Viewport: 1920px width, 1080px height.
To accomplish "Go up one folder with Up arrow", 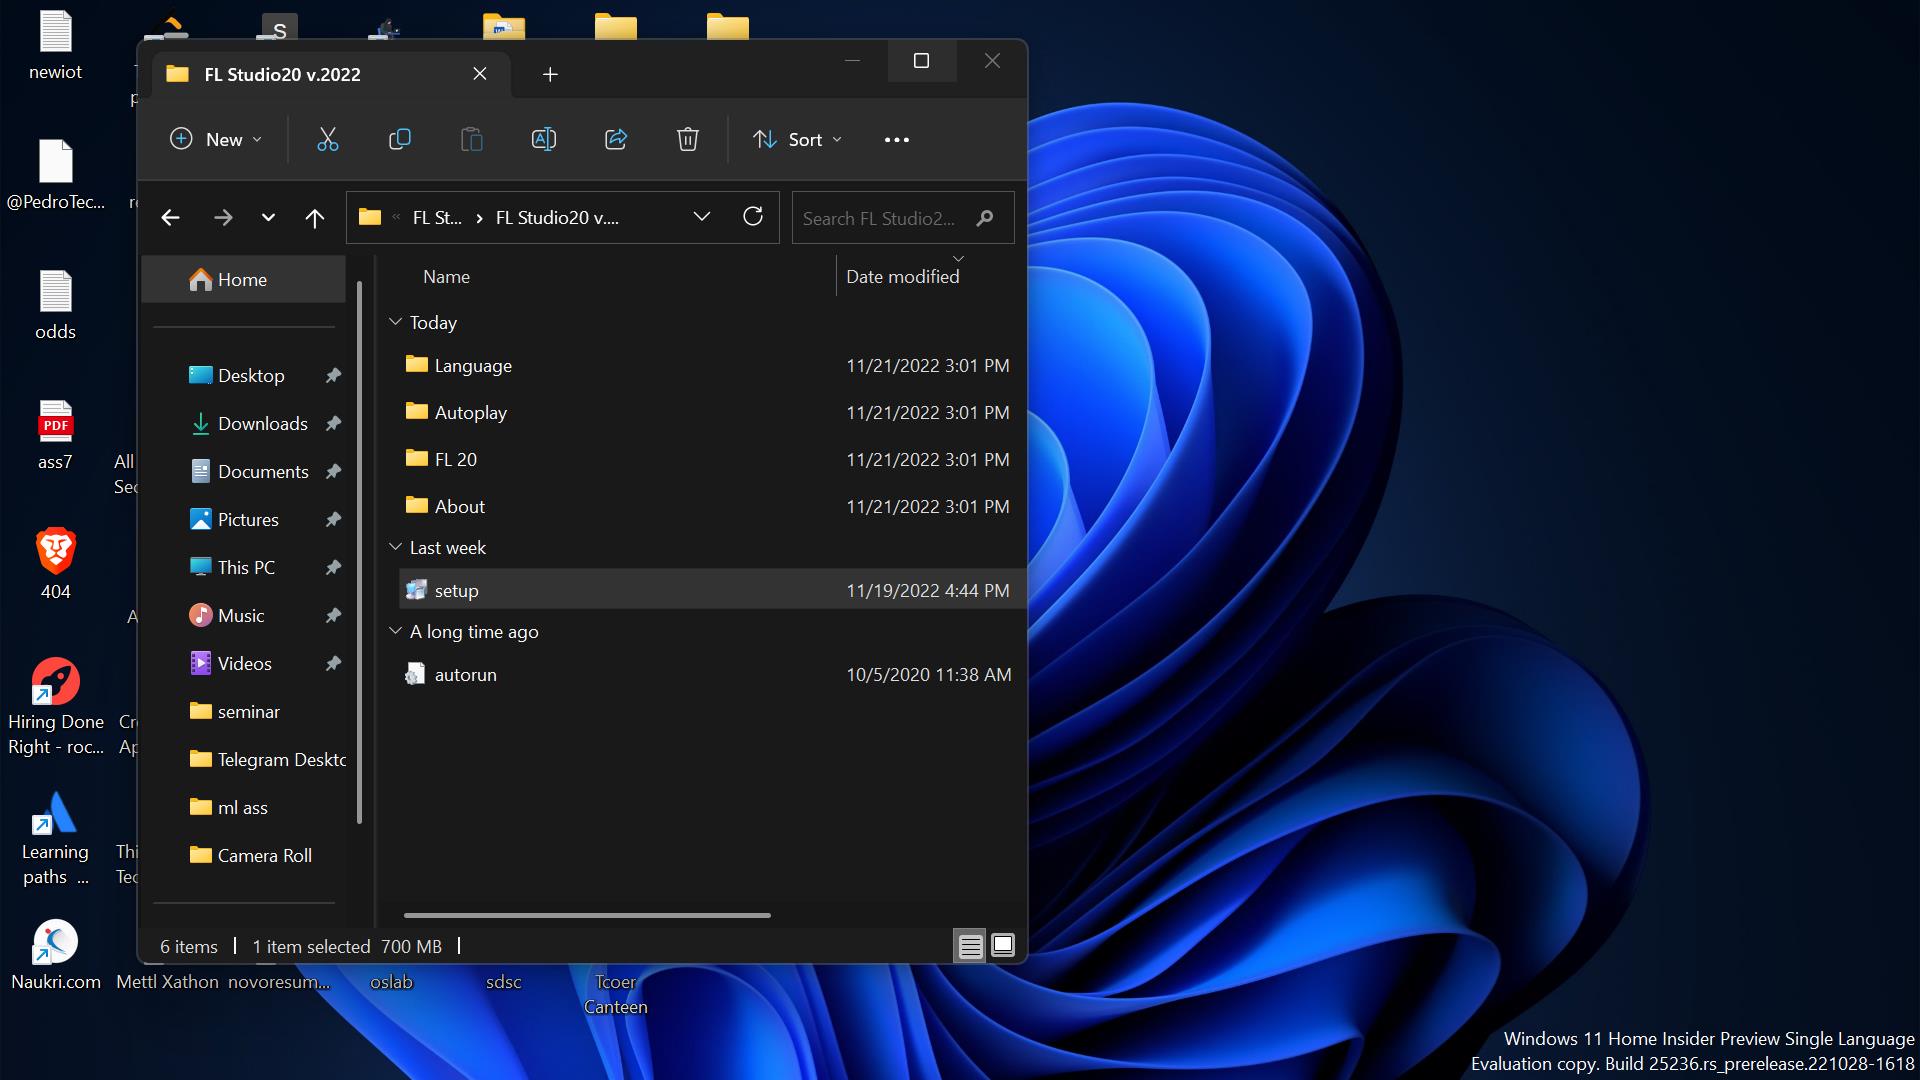I will coord(315,218).
